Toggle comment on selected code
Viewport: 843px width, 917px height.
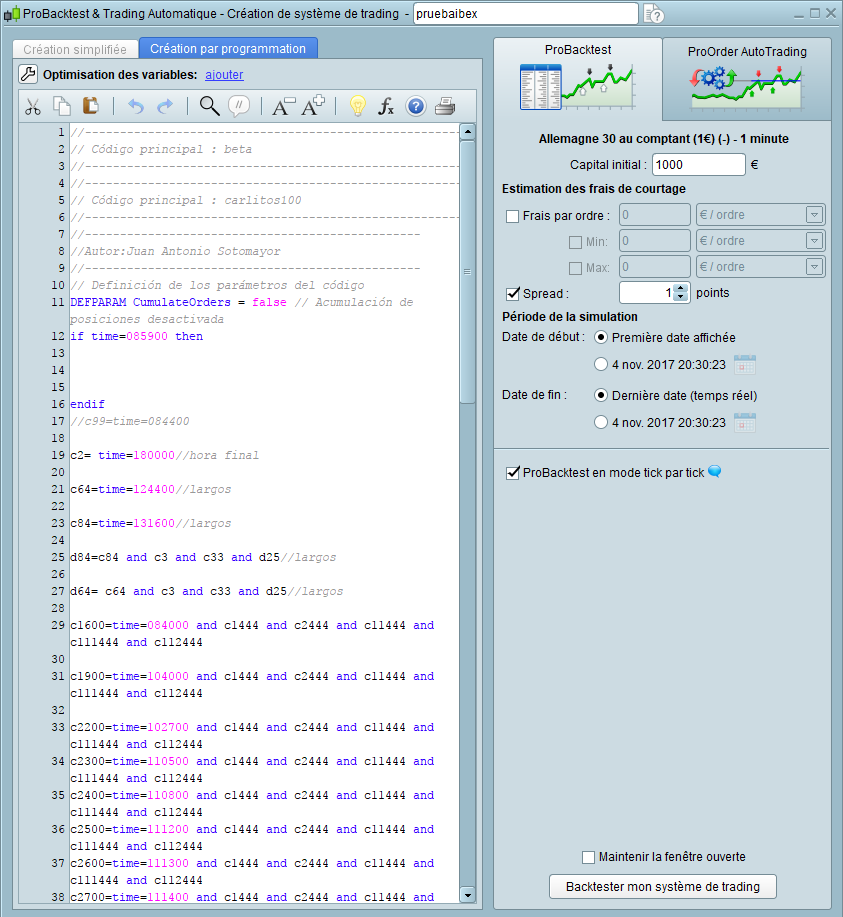click(x=239, y=106)
